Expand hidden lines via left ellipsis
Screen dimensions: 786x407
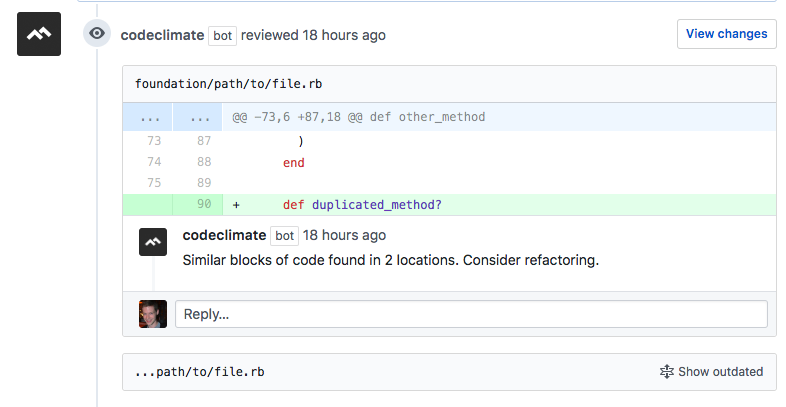tap(148, 117)
